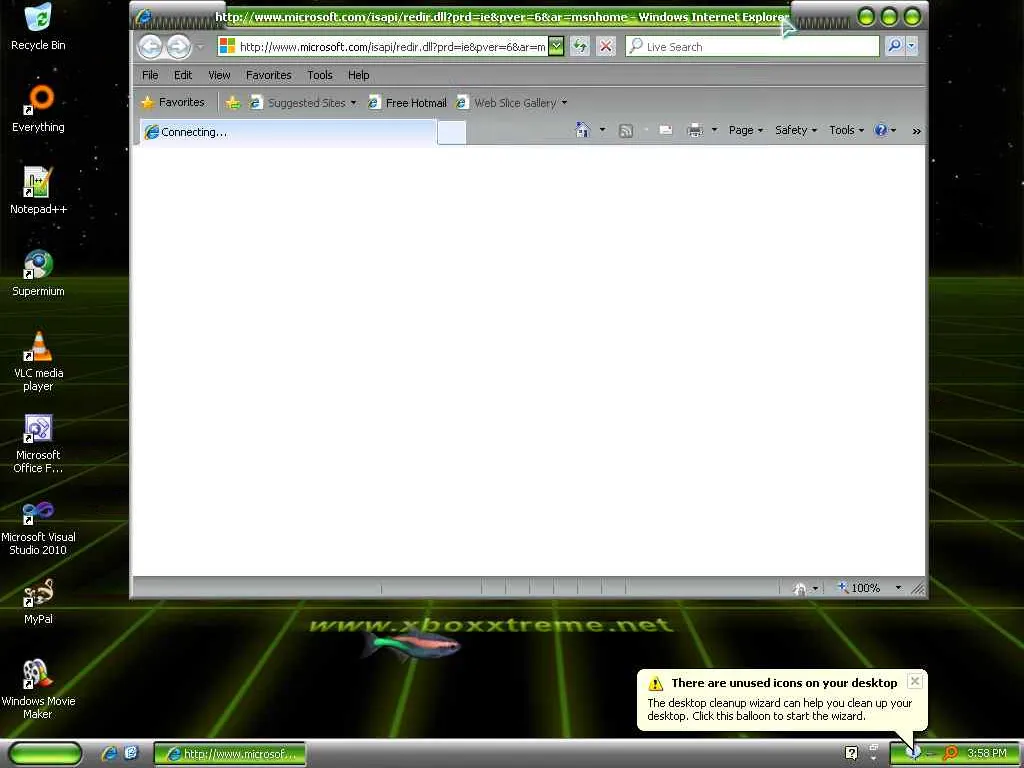Open the Free Hotmail link

407,103
